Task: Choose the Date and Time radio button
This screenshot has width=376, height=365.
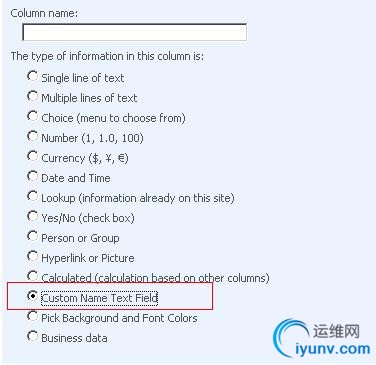Action: point(32,176)
